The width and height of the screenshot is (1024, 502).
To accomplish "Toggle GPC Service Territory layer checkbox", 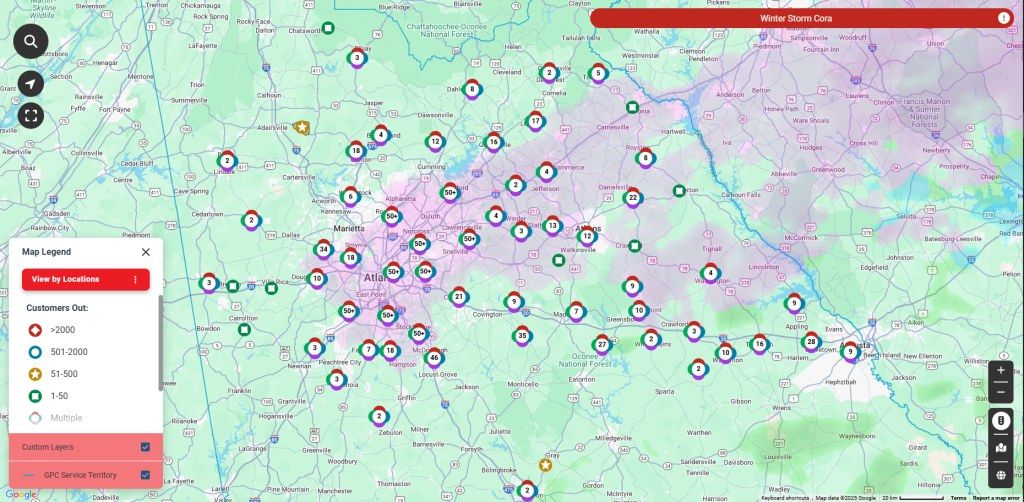I will coord(146,475).
